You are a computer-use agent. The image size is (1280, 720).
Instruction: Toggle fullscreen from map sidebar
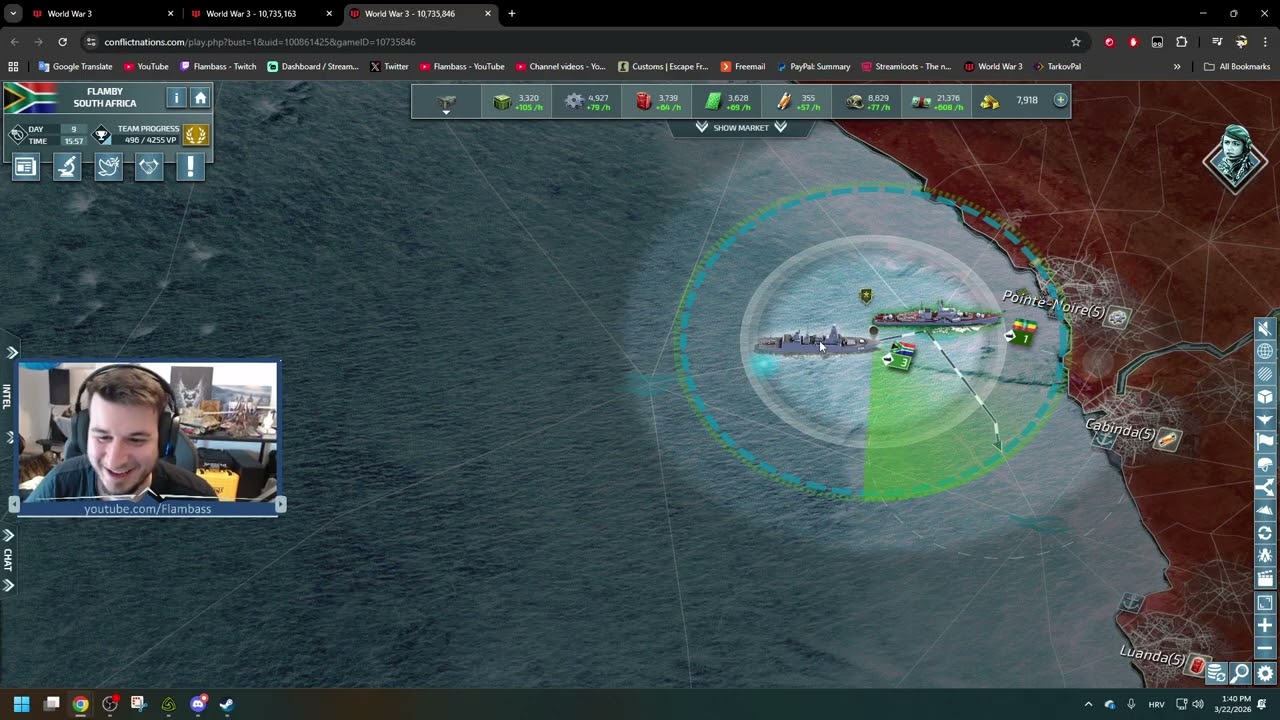(1265, 603)
